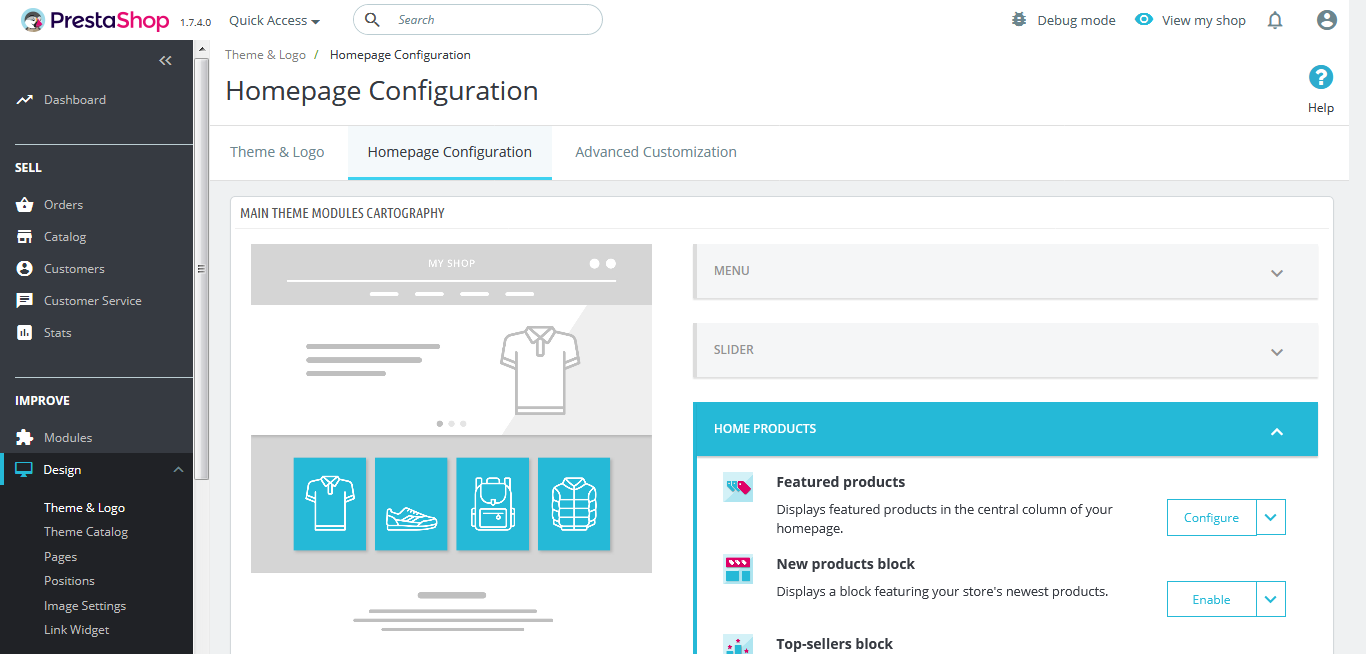The image size is (1366, 654).
Task: Click the View my shop link text
Action: pos(1204,20)
